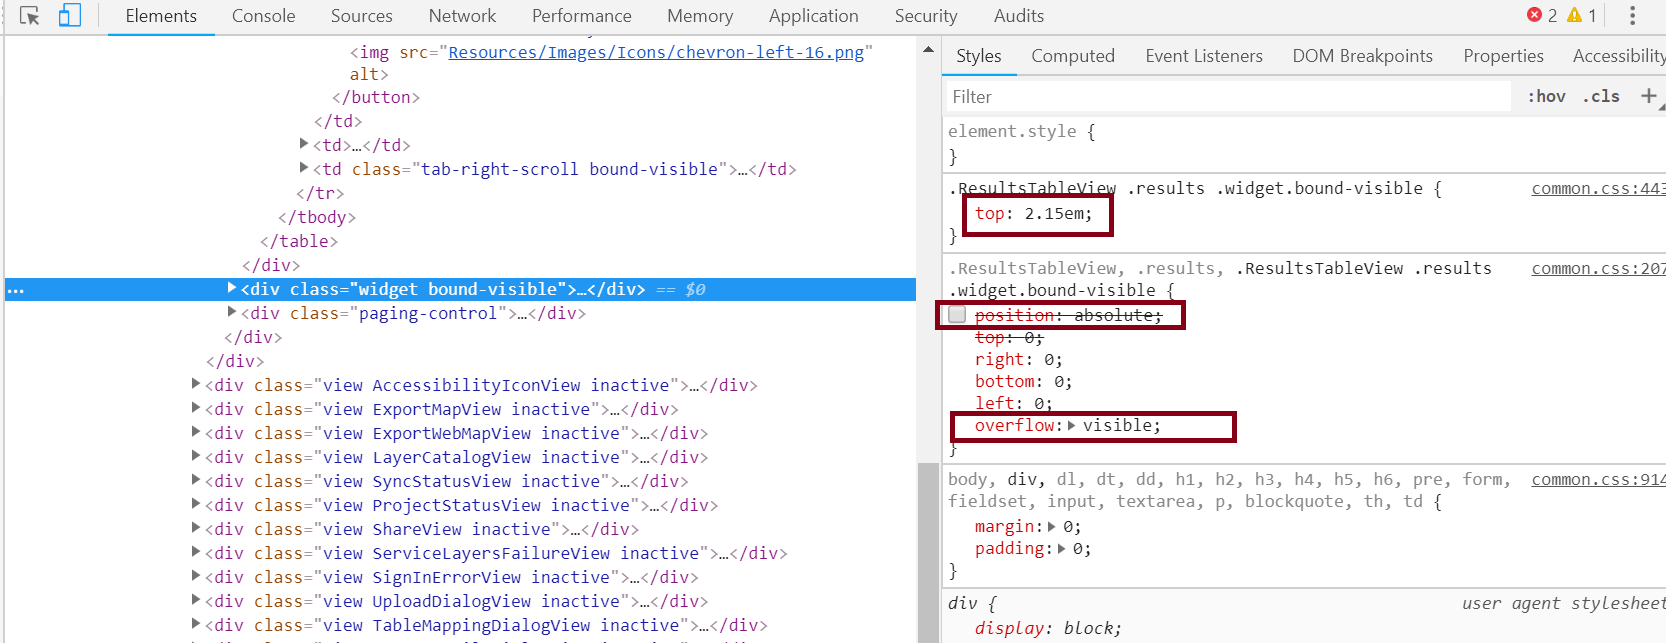Expand the AccessibilityIconView div node
This screenshot has width=1666, height=643.
click(196, 385)
